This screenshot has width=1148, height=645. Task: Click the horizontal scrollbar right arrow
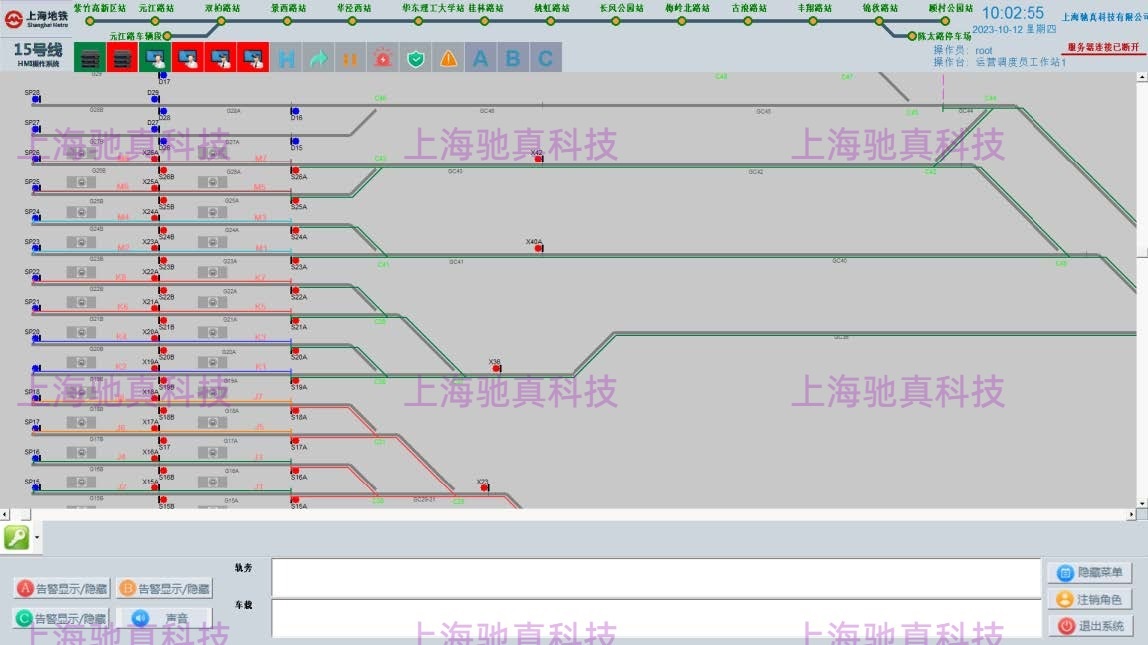click(1131, 515)
